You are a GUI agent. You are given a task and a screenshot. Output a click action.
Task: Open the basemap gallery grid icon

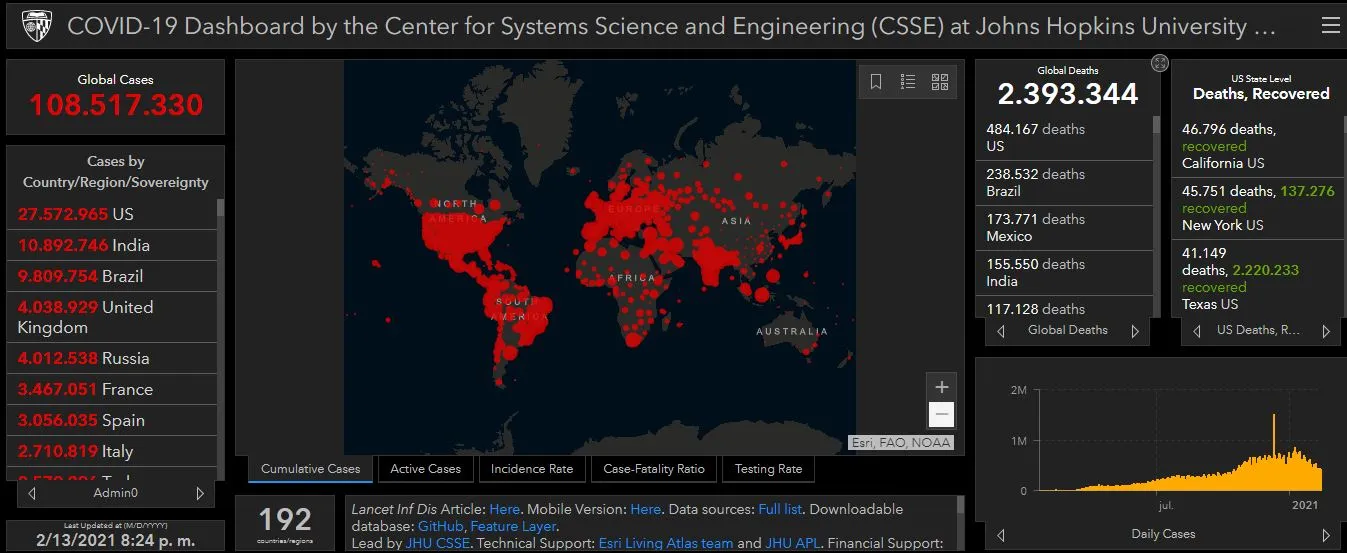pyautogui.click(x=940, y=82)
